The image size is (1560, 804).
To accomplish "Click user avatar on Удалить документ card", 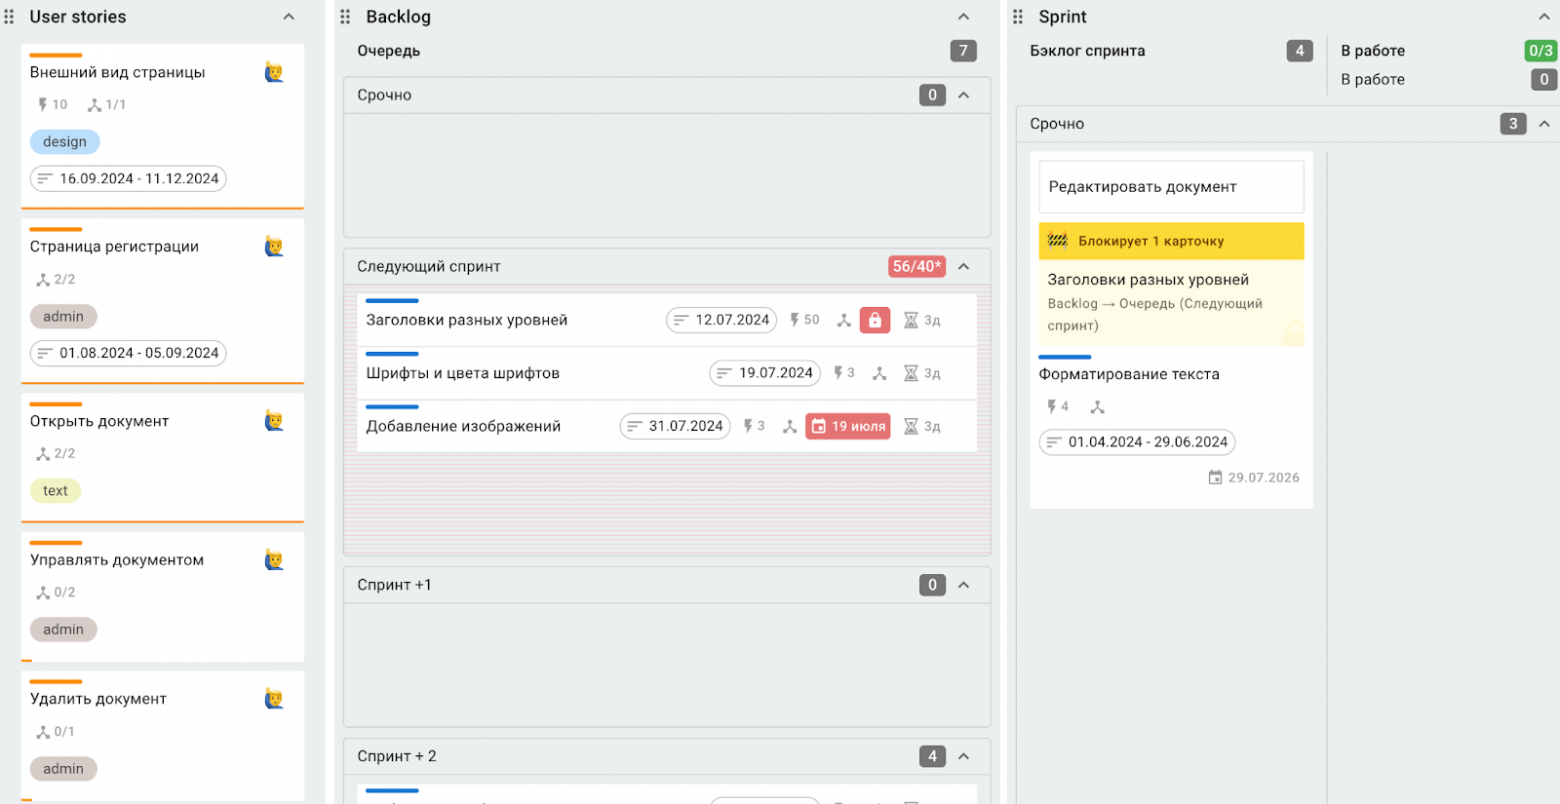I will [x=274, y=699].
